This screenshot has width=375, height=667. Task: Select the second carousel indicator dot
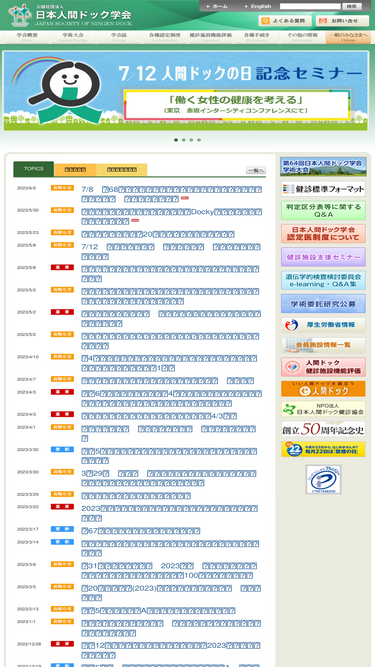(x=184, y=140)
